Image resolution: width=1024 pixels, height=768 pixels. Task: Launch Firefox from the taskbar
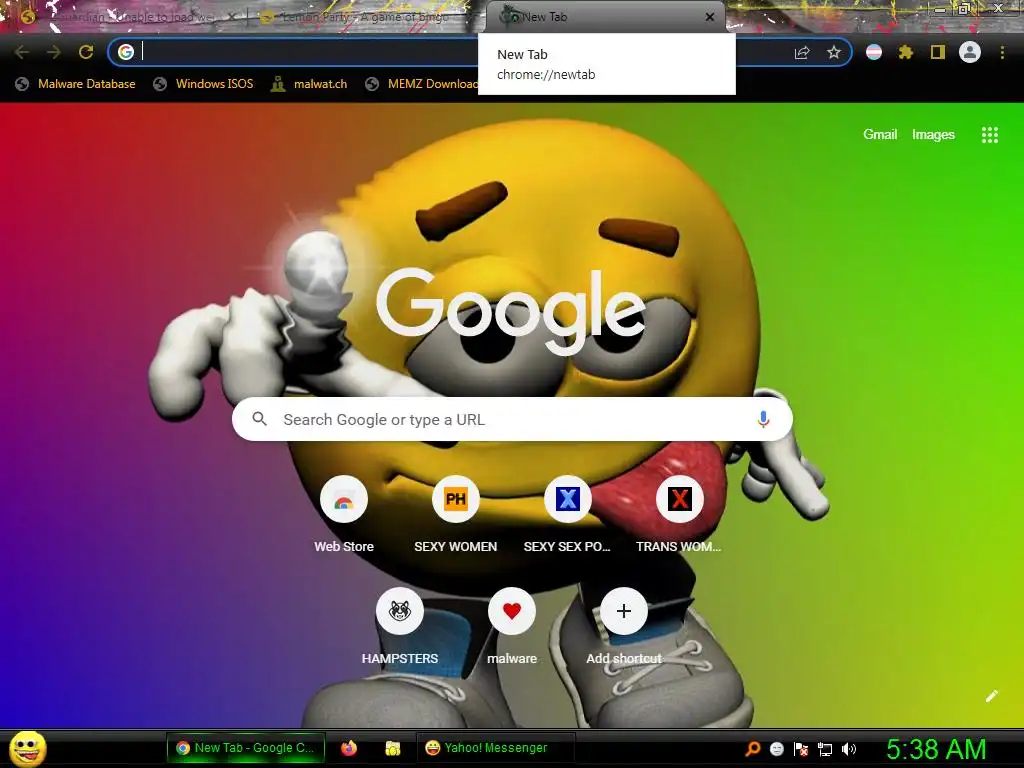(x=349, y=748)
